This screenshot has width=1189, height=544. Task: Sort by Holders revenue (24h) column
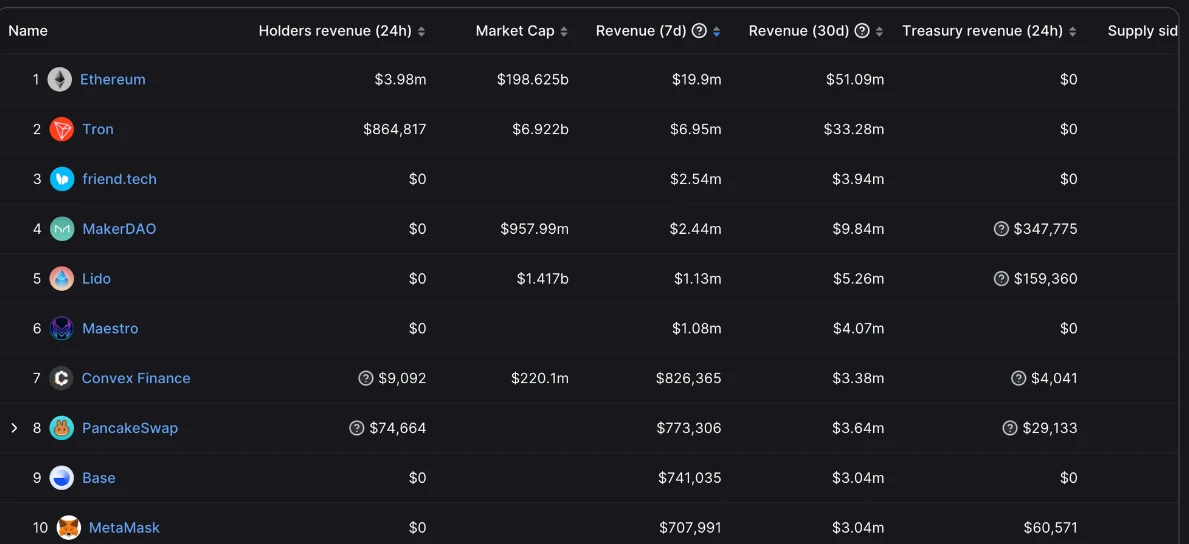[422, 32]
